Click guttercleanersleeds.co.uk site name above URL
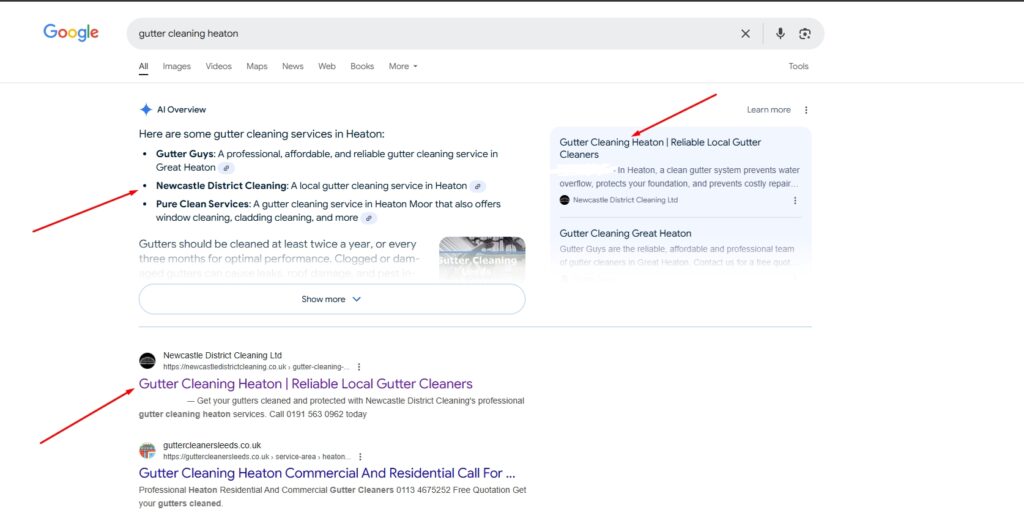The height and width of the screenshot is (521, 1024). click(212, 445)
